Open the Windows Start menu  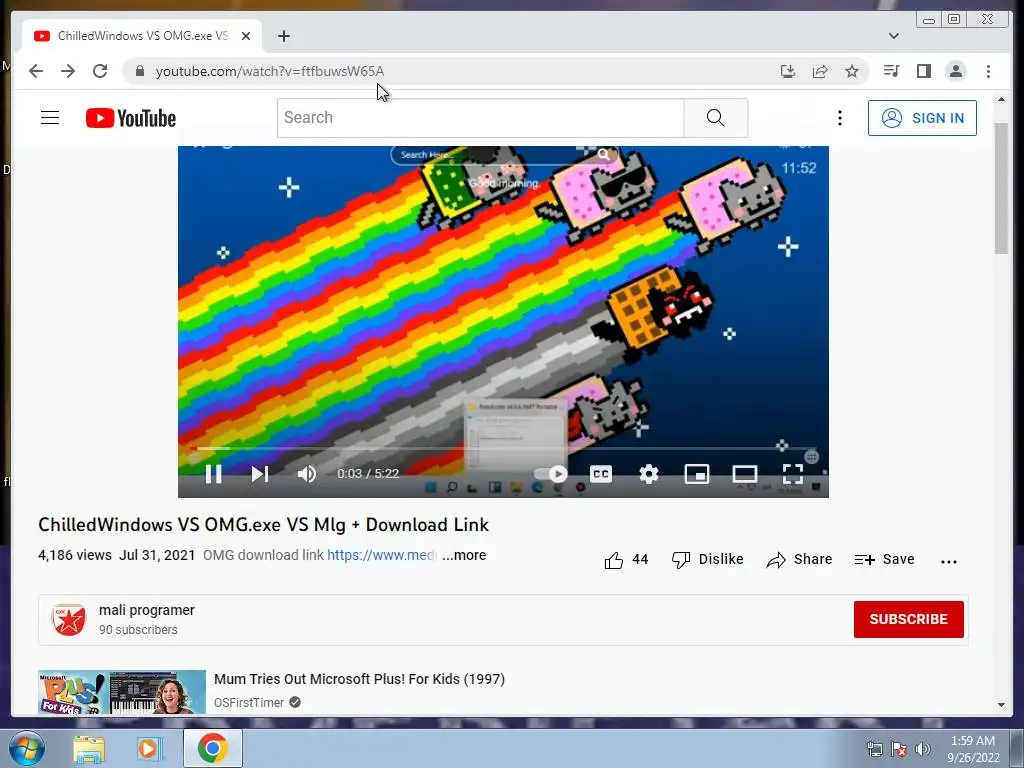click(25, 748)
